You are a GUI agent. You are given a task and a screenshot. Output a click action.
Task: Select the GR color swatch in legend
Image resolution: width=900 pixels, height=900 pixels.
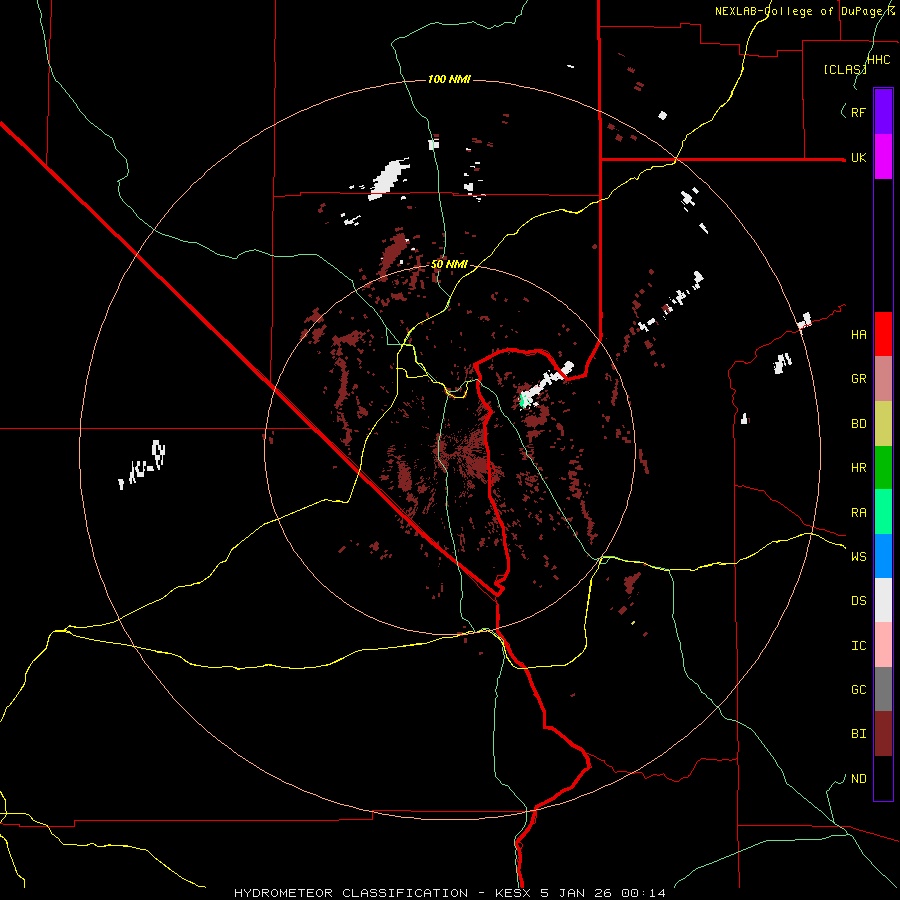click(883, 378)
